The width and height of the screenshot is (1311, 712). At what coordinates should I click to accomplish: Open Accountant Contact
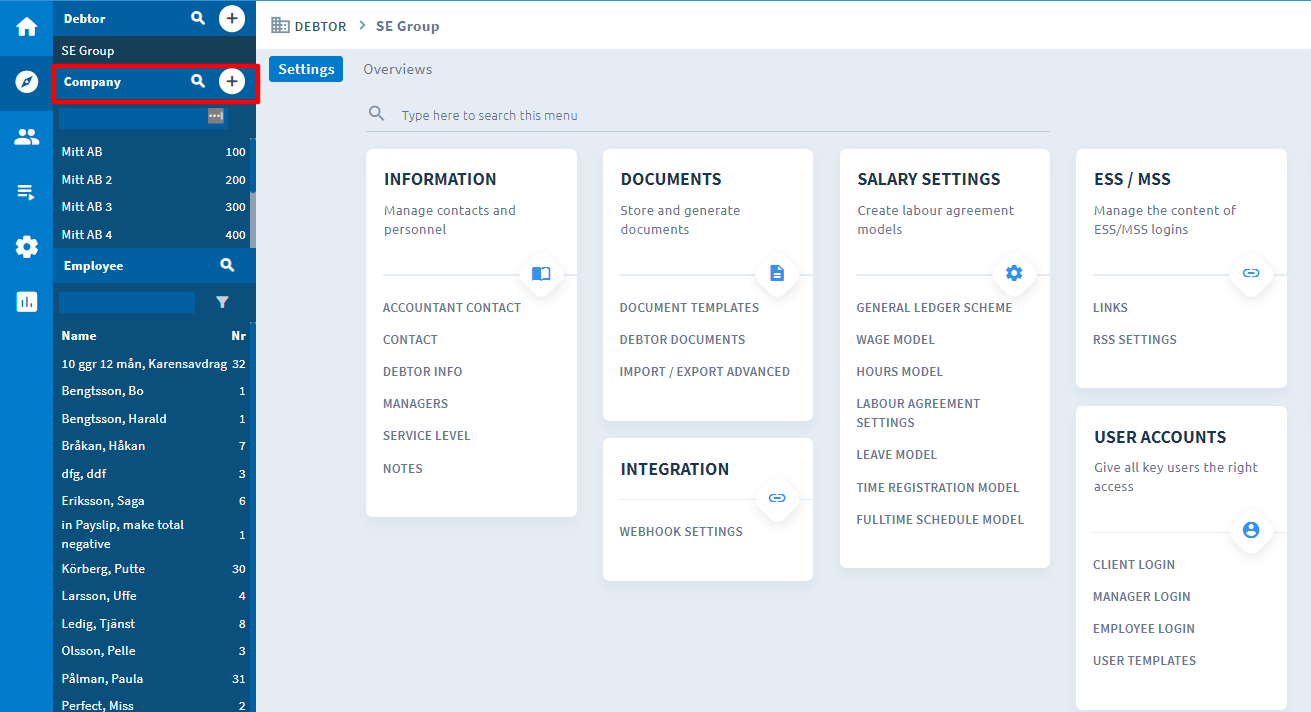pos(452,308)
